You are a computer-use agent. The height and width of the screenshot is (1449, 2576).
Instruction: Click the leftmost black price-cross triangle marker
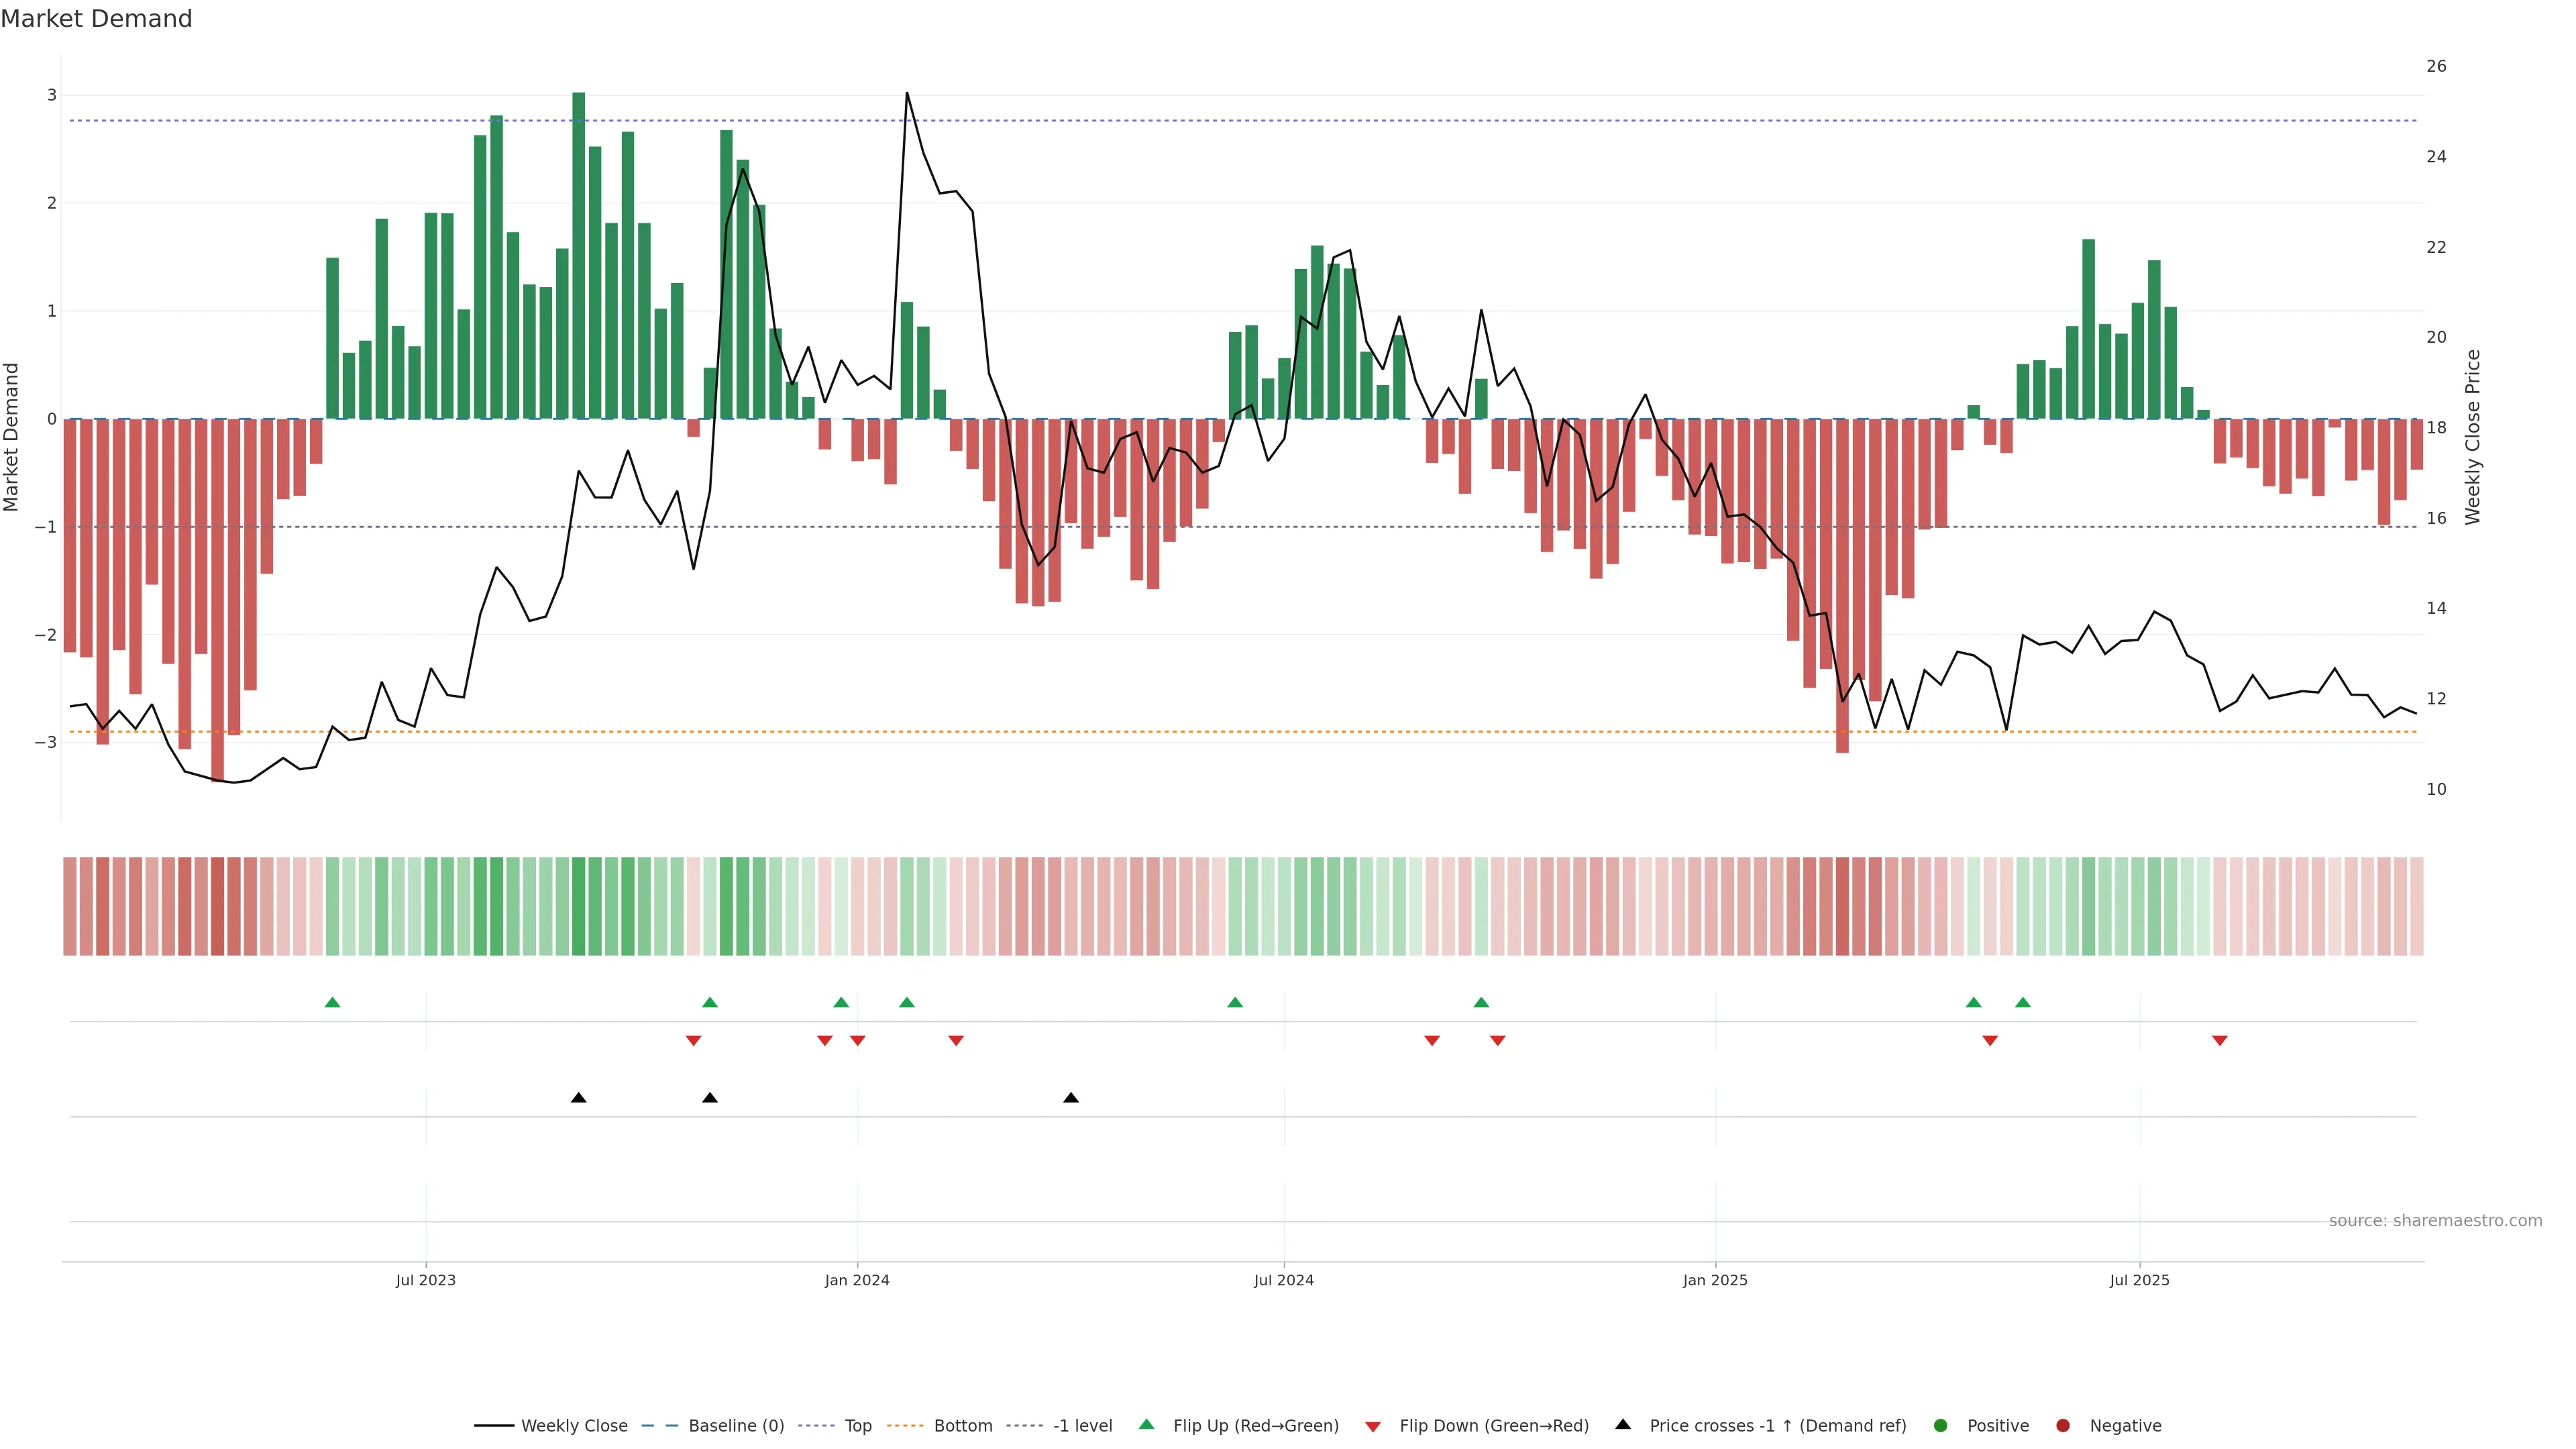[x=578, y=1098]
